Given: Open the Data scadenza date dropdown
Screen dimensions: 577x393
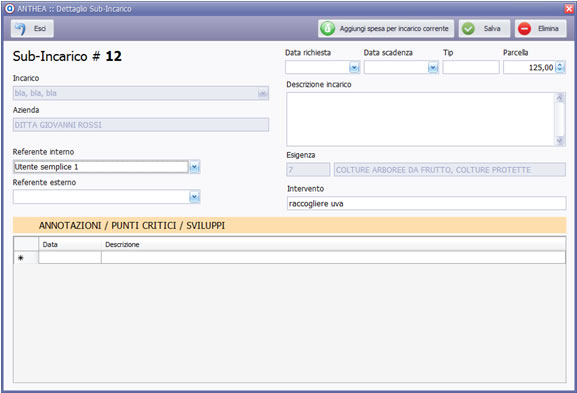Looking at the screenshot, I should pyautogui.click(x=433, y=68).
